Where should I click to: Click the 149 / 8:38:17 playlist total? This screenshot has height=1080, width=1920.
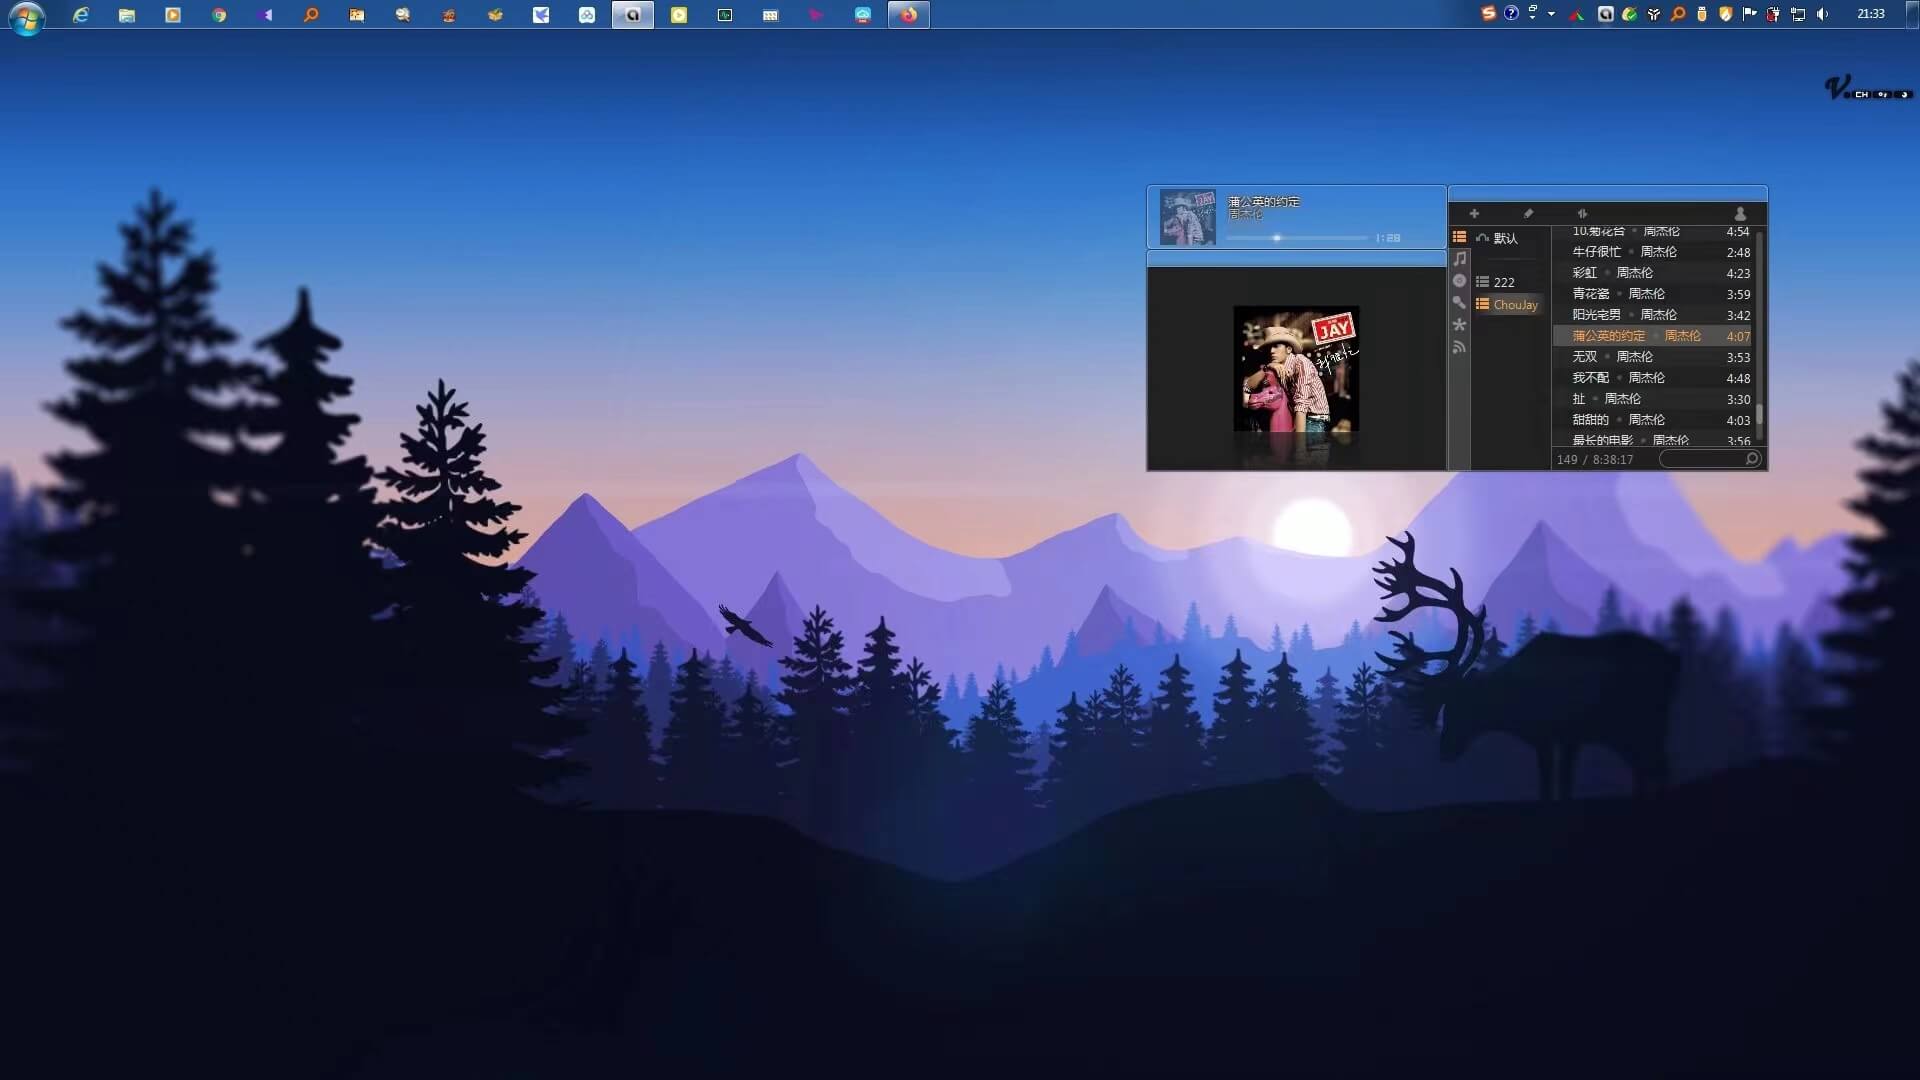pyautogui.click(x=1595, y=460)
